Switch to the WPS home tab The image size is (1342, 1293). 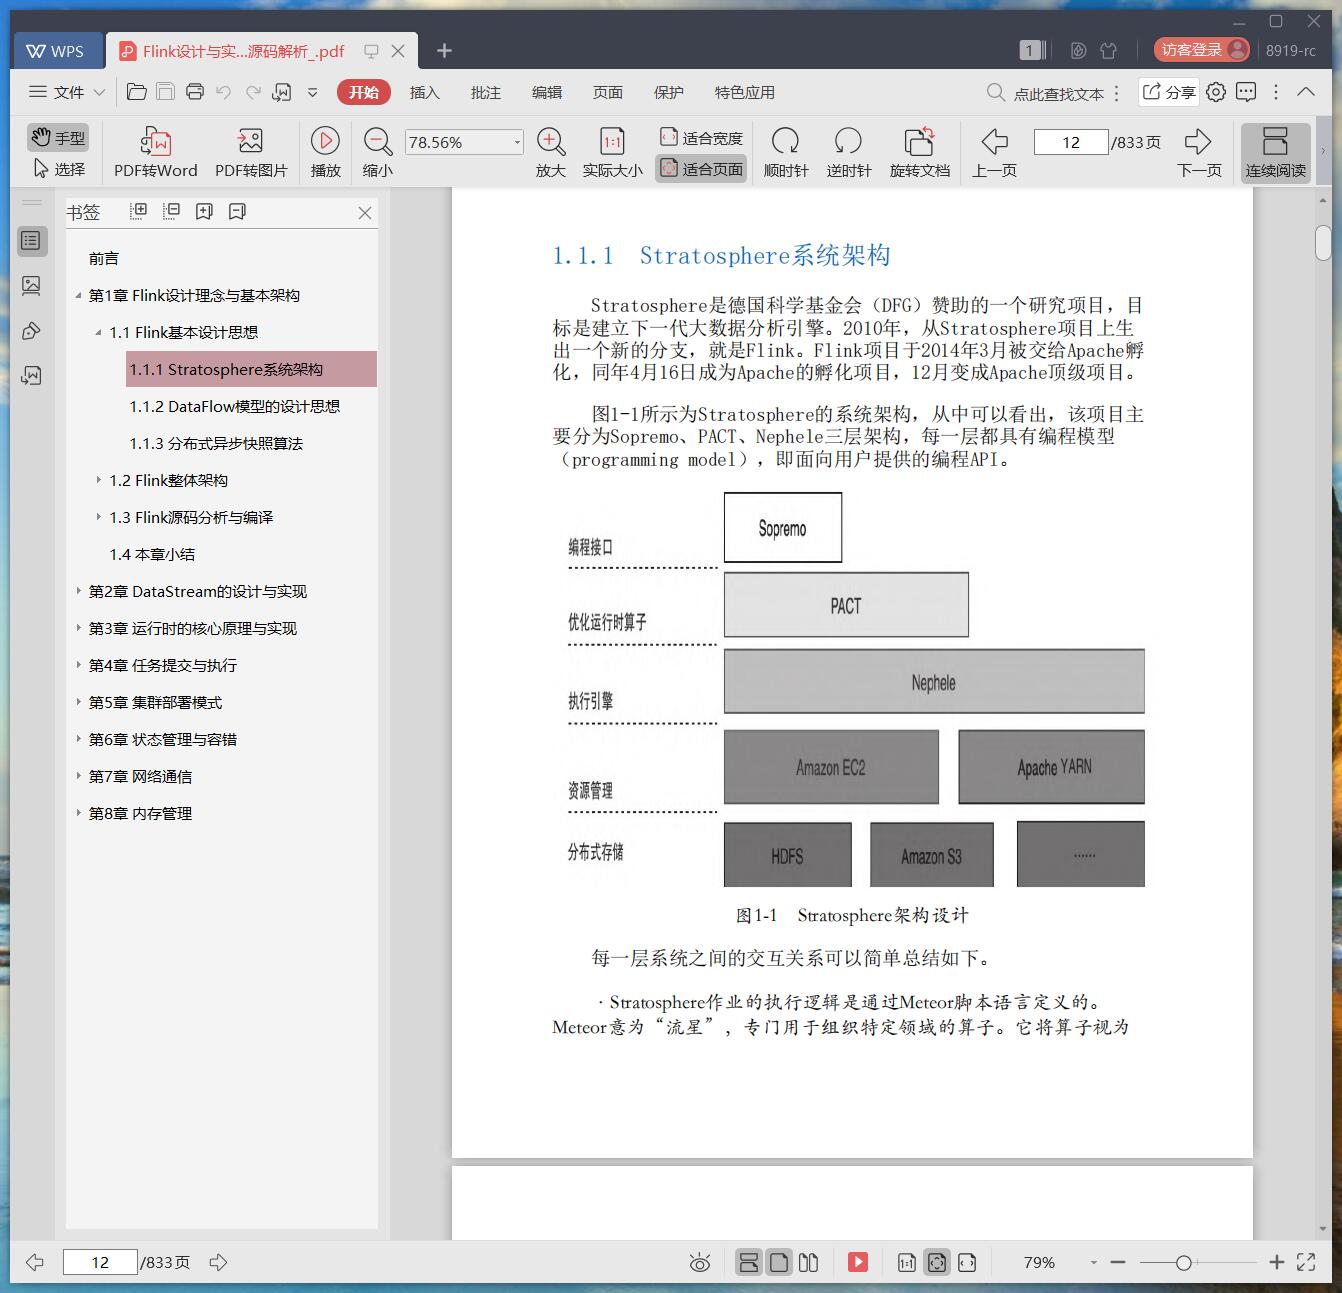[56, 50]
